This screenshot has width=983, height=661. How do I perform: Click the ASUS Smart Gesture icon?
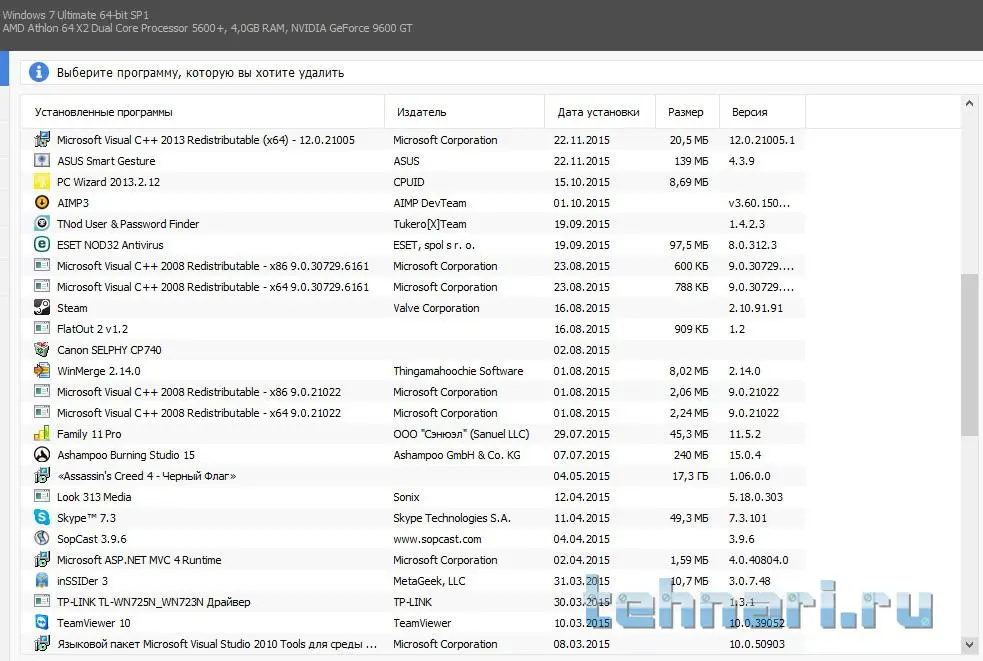tap(42, 161)
